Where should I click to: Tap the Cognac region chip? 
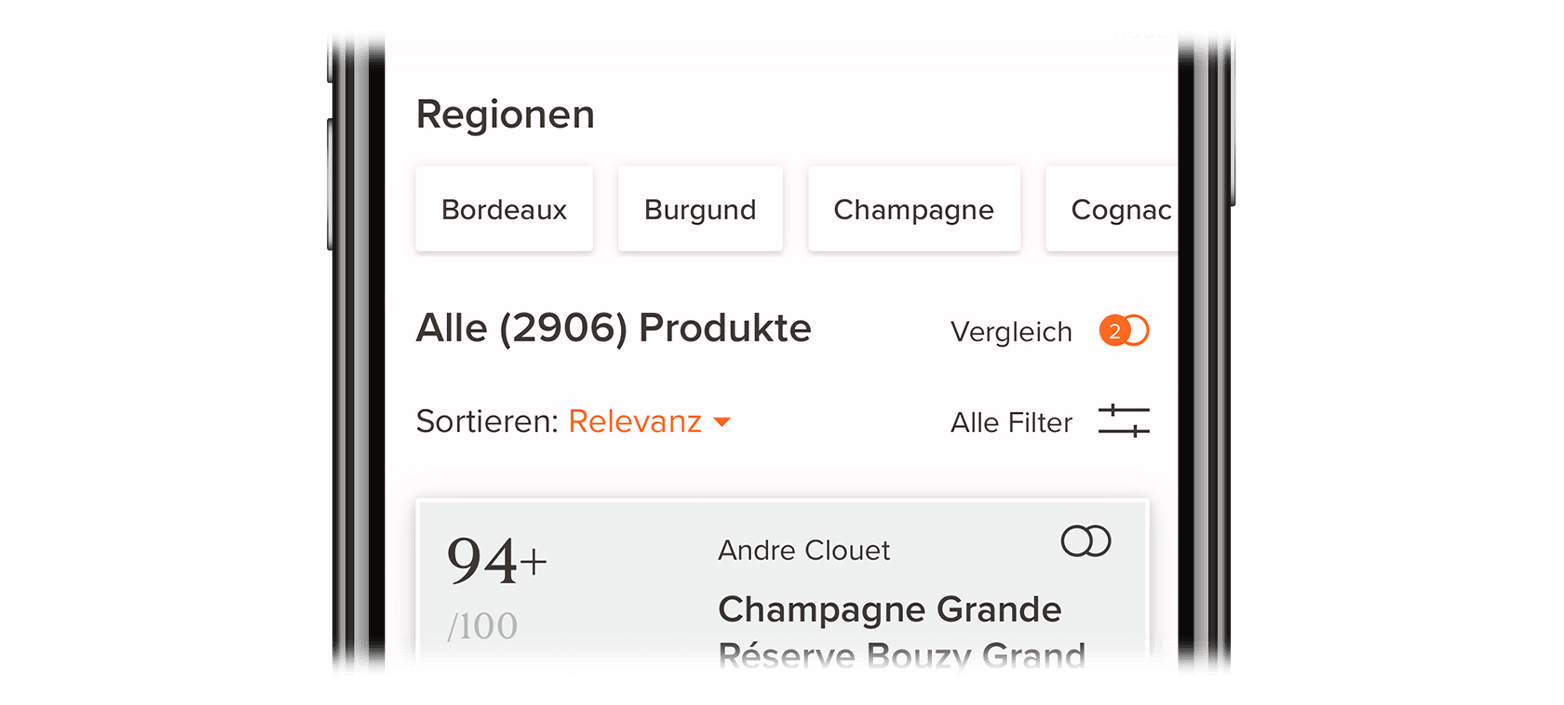click(1112, 209)
